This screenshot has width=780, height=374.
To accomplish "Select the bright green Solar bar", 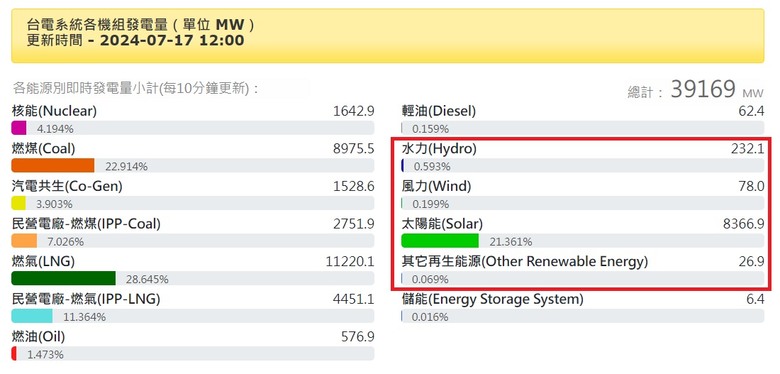I will pos(440,241).
